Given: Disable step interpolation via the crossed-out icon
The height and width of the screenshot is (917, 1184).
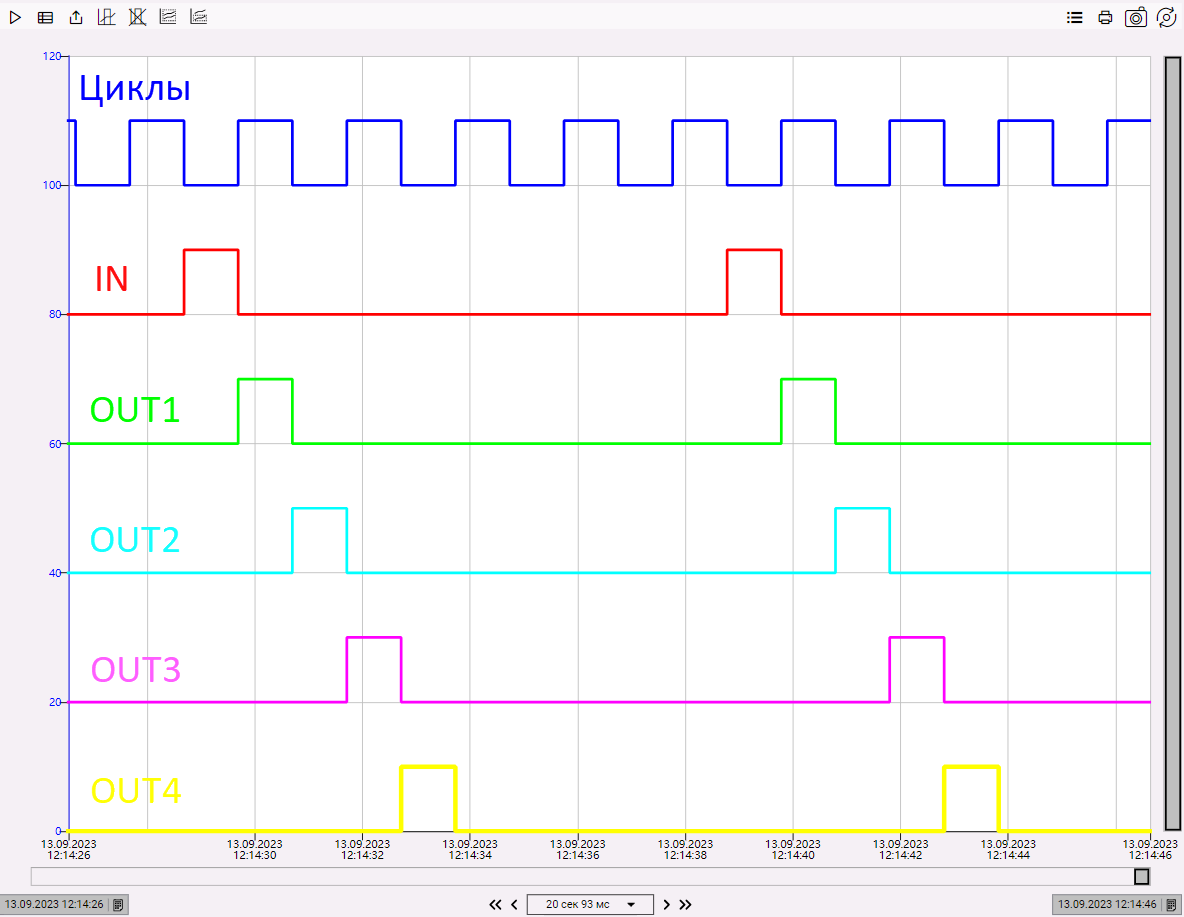Looking at the screenshot, I should 137,17.
